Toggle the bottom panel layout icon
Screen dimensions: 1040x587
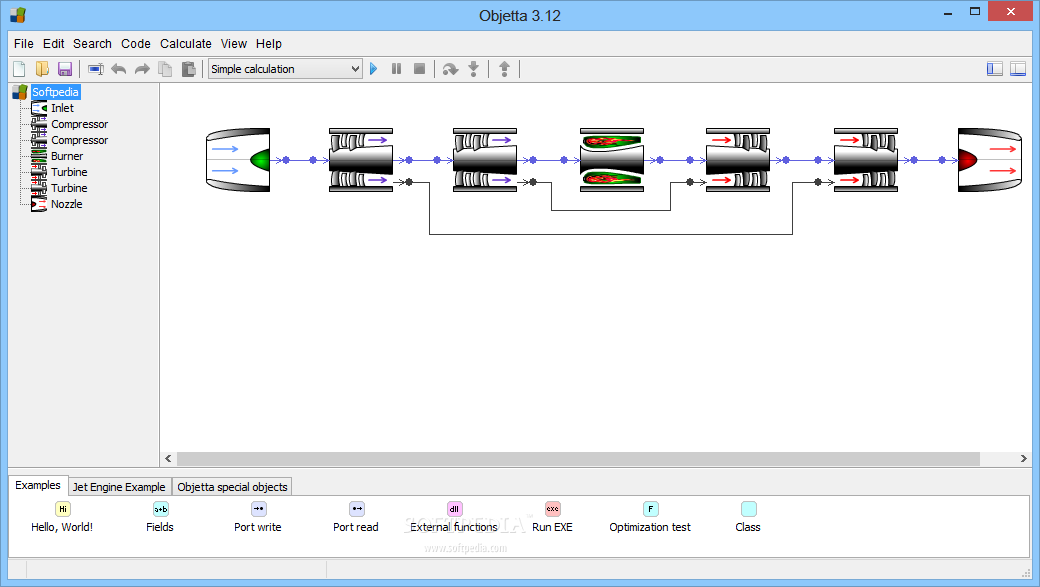point(1018,69)
